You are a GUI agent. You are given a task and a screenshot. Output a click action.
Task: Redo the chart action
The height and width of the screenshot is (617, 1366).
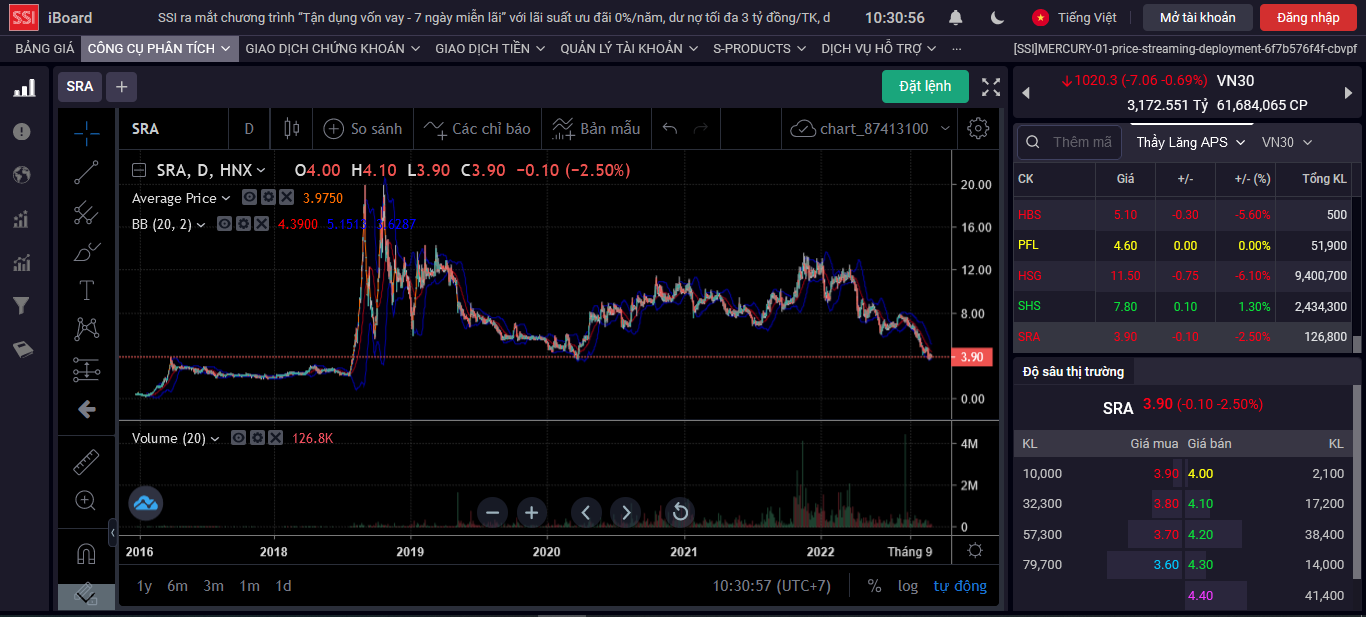[701, 128]
